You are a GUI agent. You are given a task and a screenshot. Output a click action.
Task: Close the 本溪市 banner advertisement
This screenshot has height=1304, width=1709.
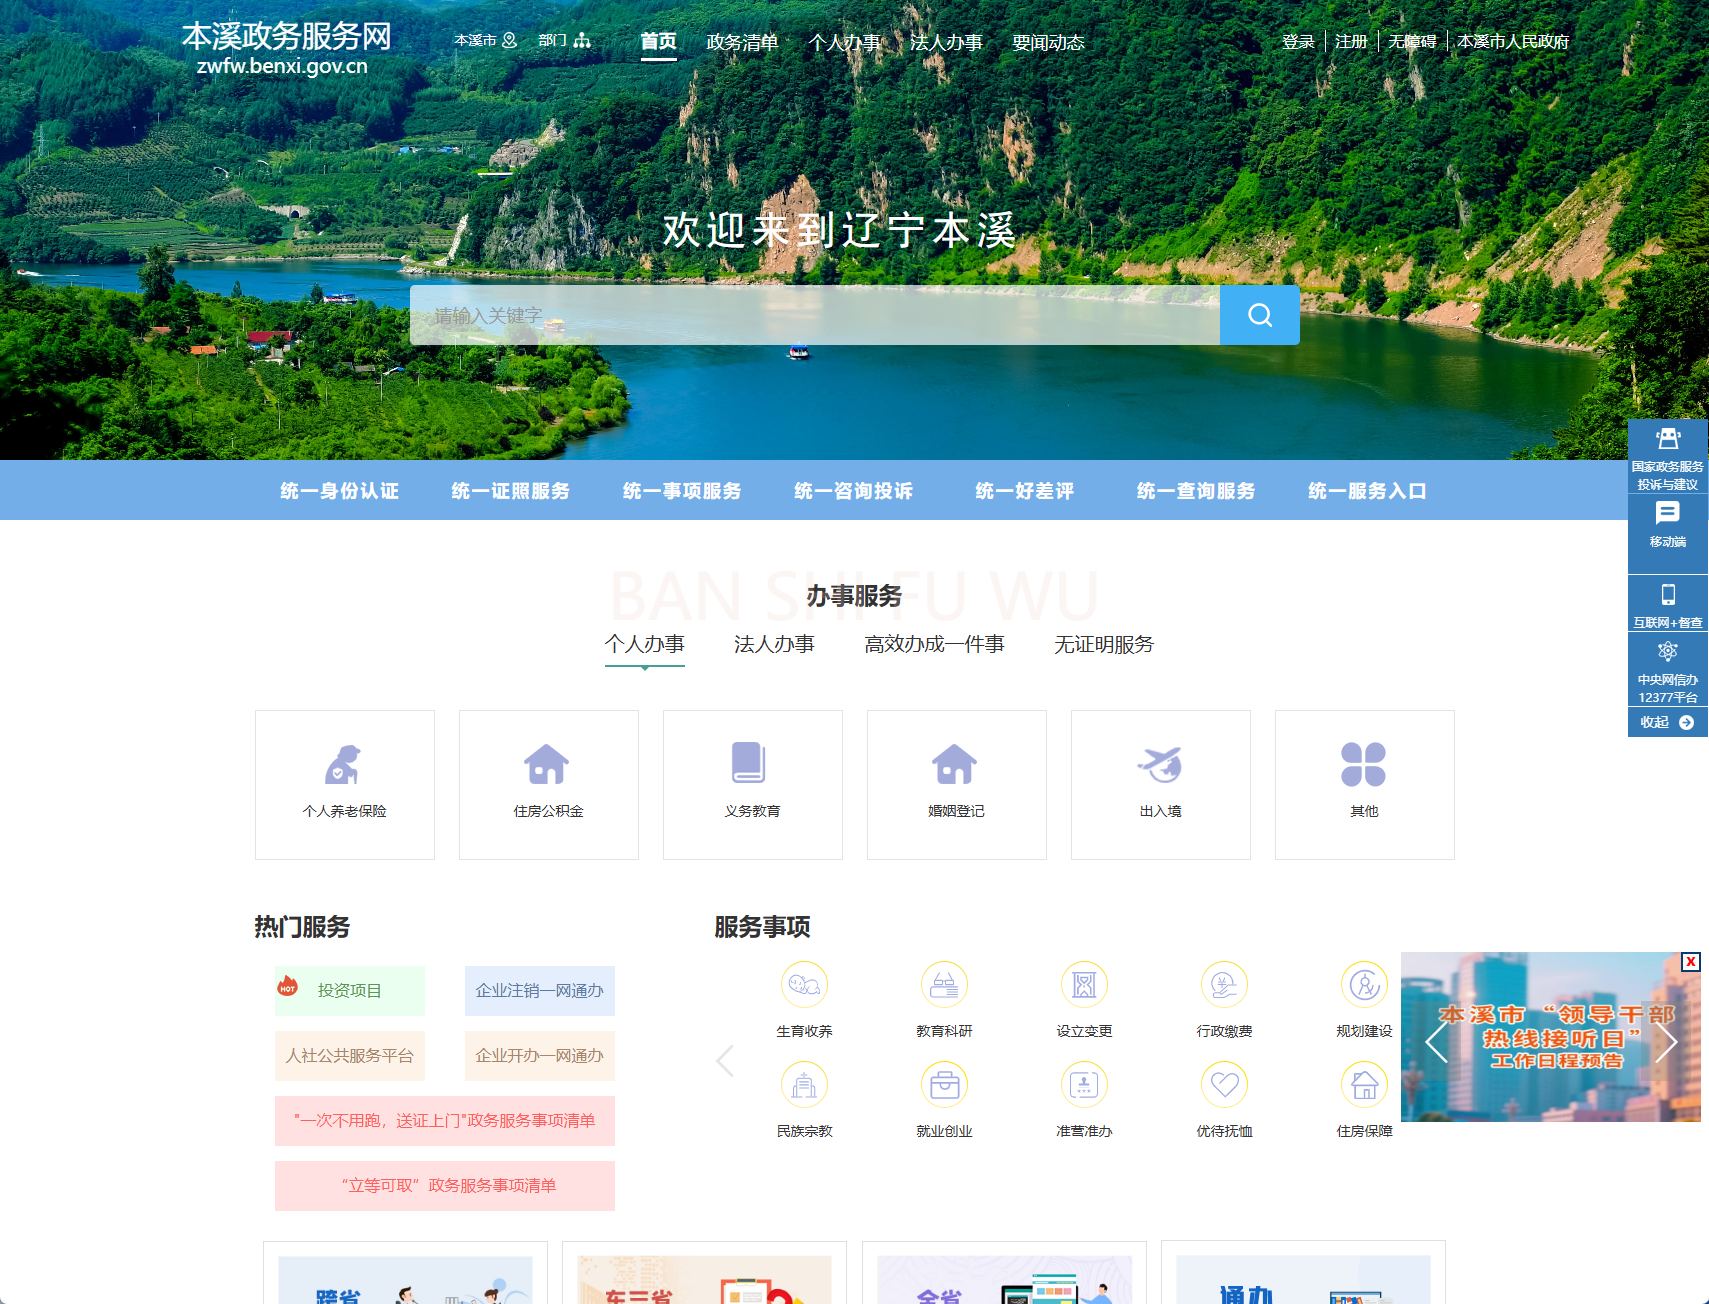click(x=1690, y=962)
